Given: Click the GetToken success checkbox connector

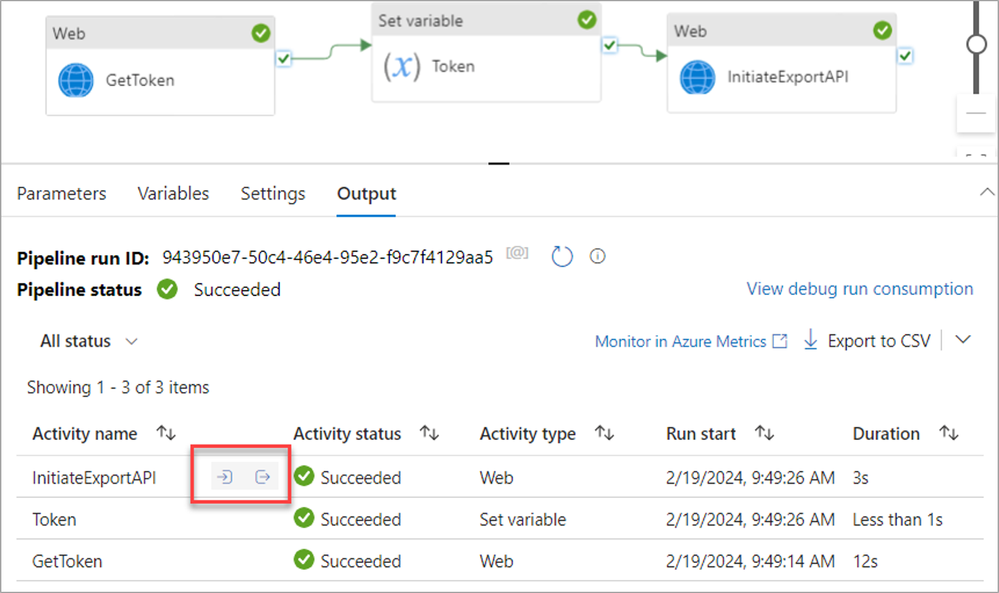Looking at the screenshot, I should point(284,59).
